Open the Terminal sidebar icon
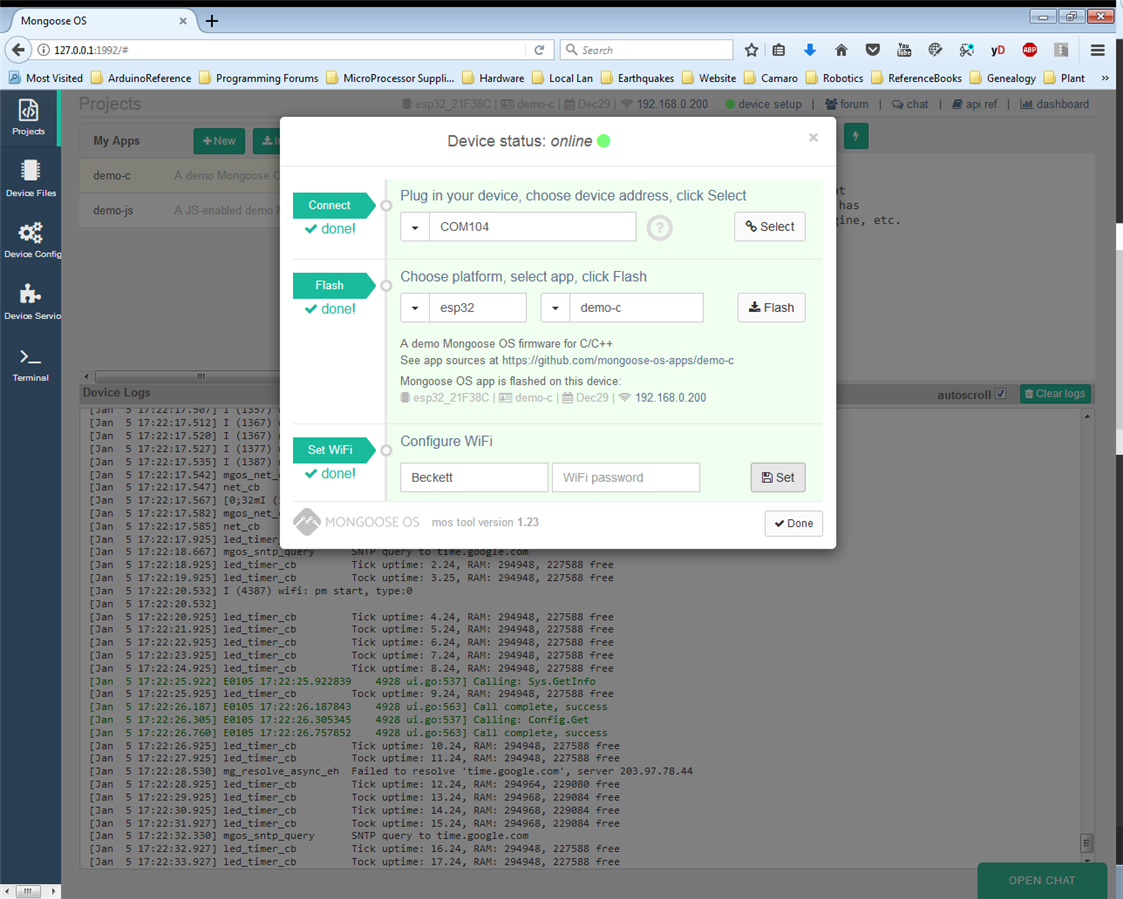 click(x=30, y=364)
